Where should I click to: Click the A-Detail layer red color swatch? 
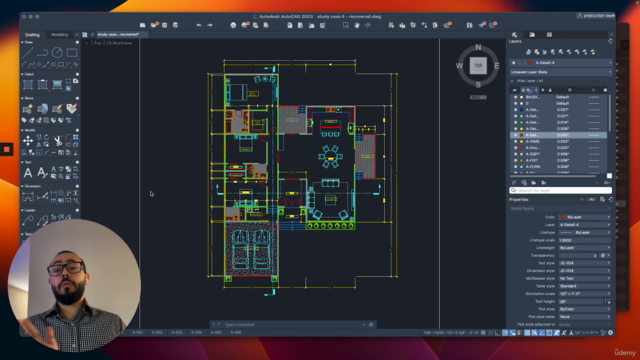[521, 135]
